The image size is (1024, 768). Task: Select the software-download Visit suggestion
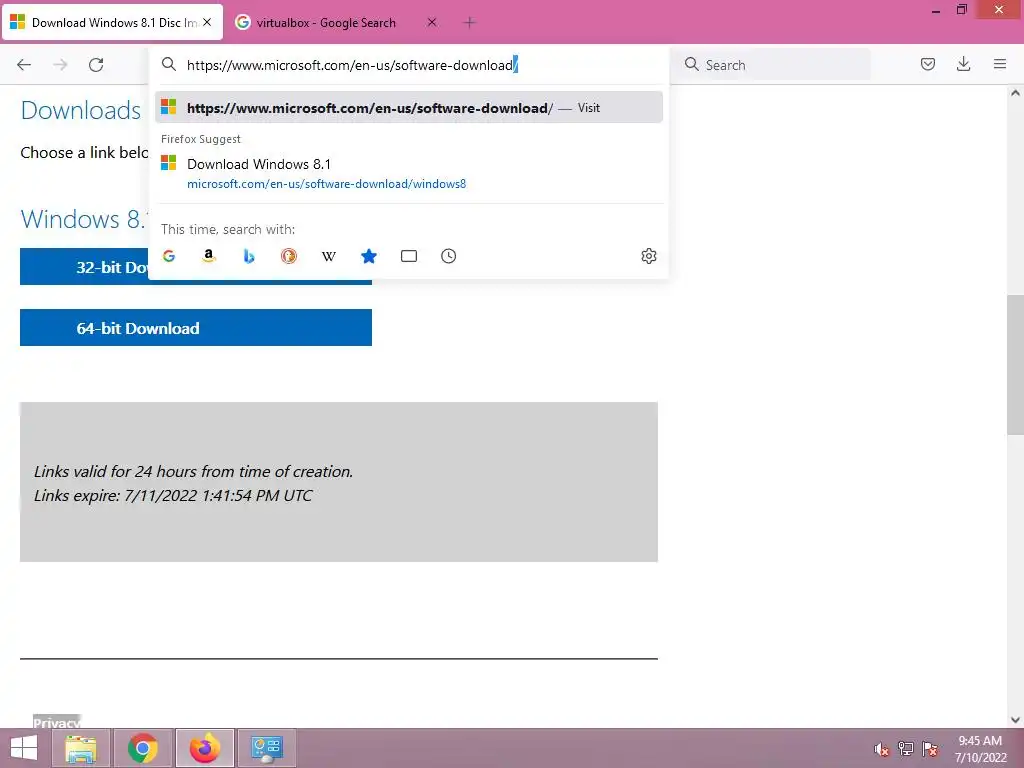pyautogui.click(x=409, y=108)
